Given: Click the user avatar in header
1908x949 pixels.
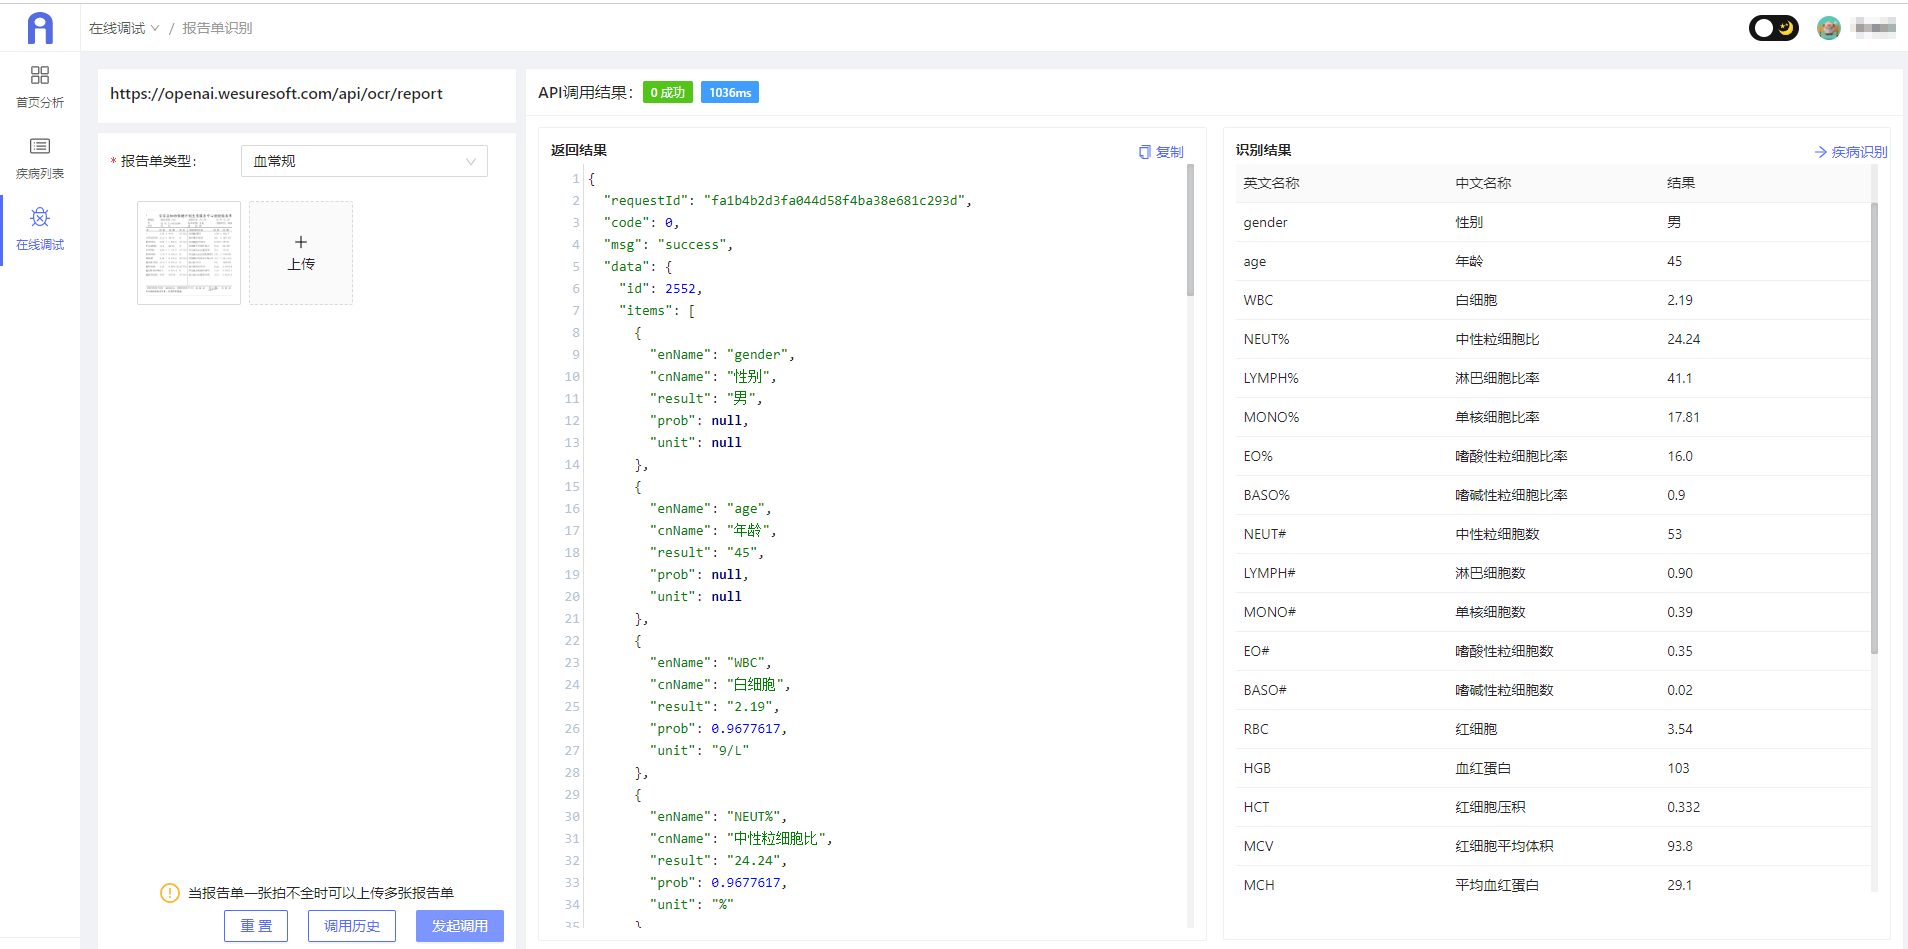Looking at the screenshot, I should (x=1828, y=28).
